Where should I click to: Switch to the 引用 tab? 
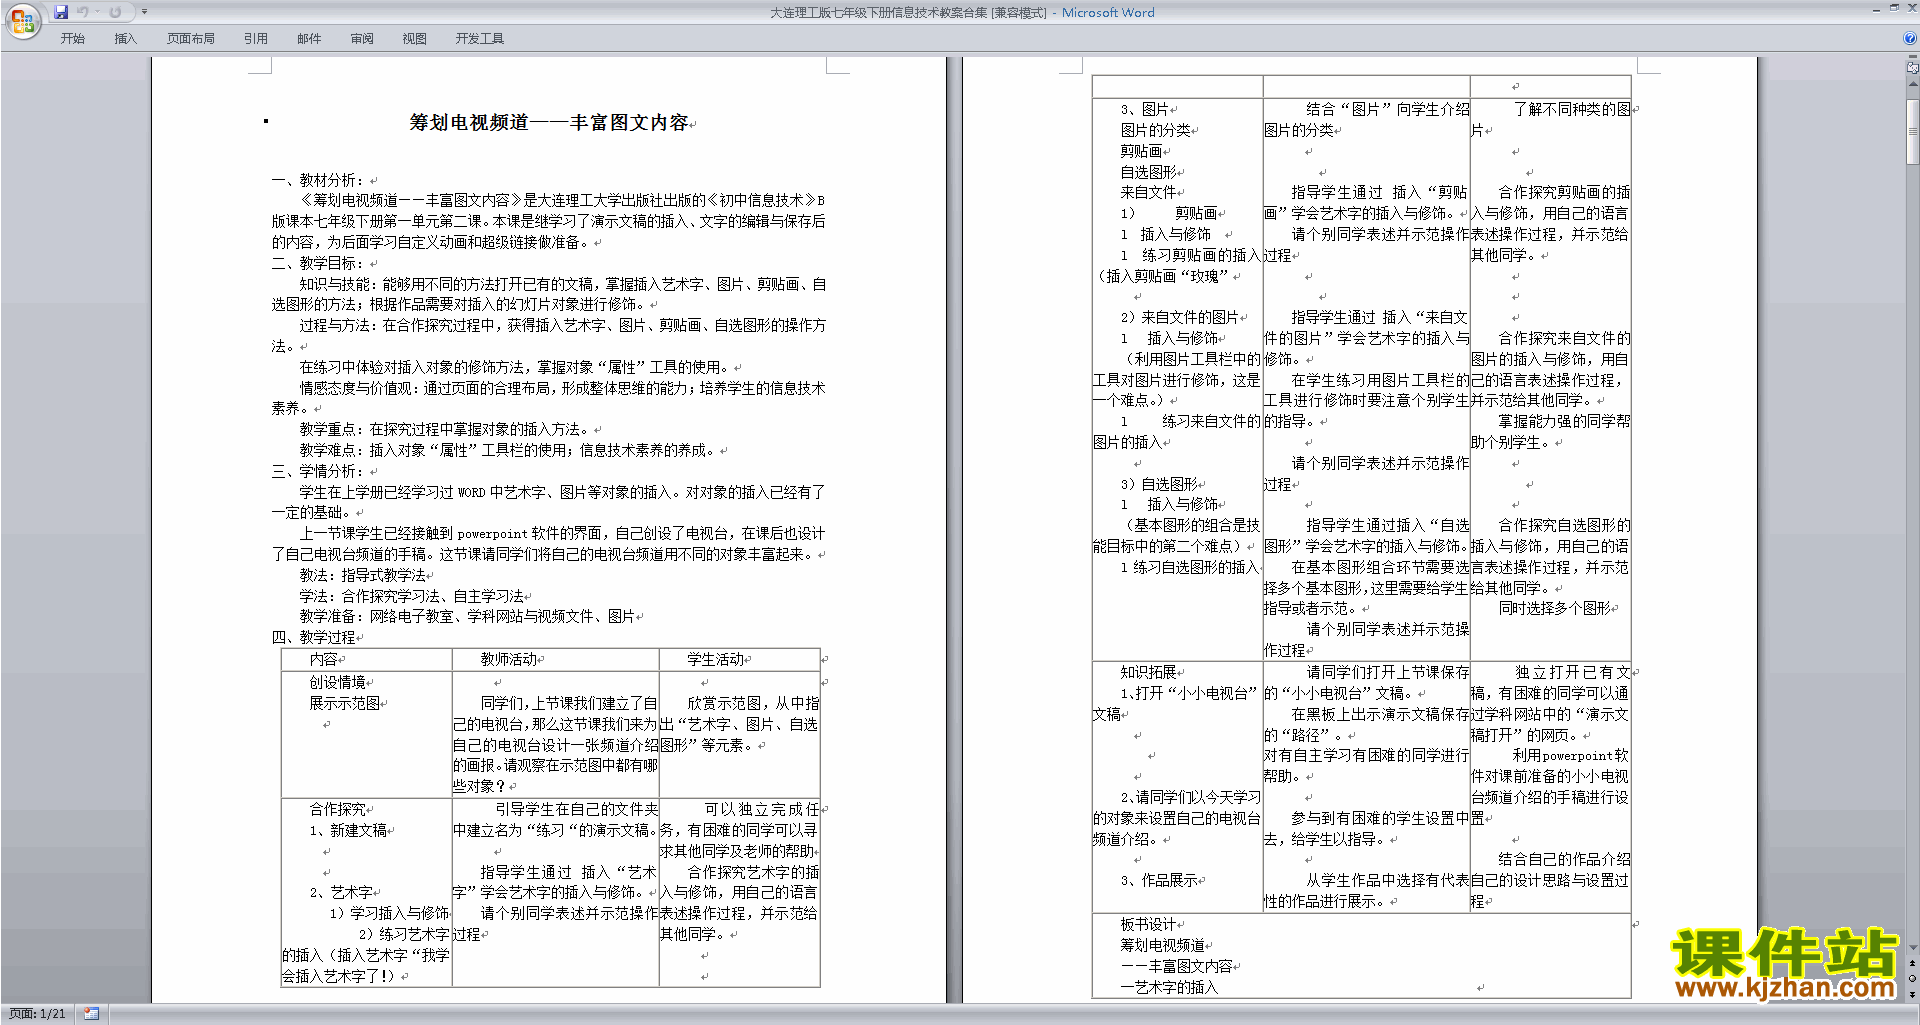[256, 38]
